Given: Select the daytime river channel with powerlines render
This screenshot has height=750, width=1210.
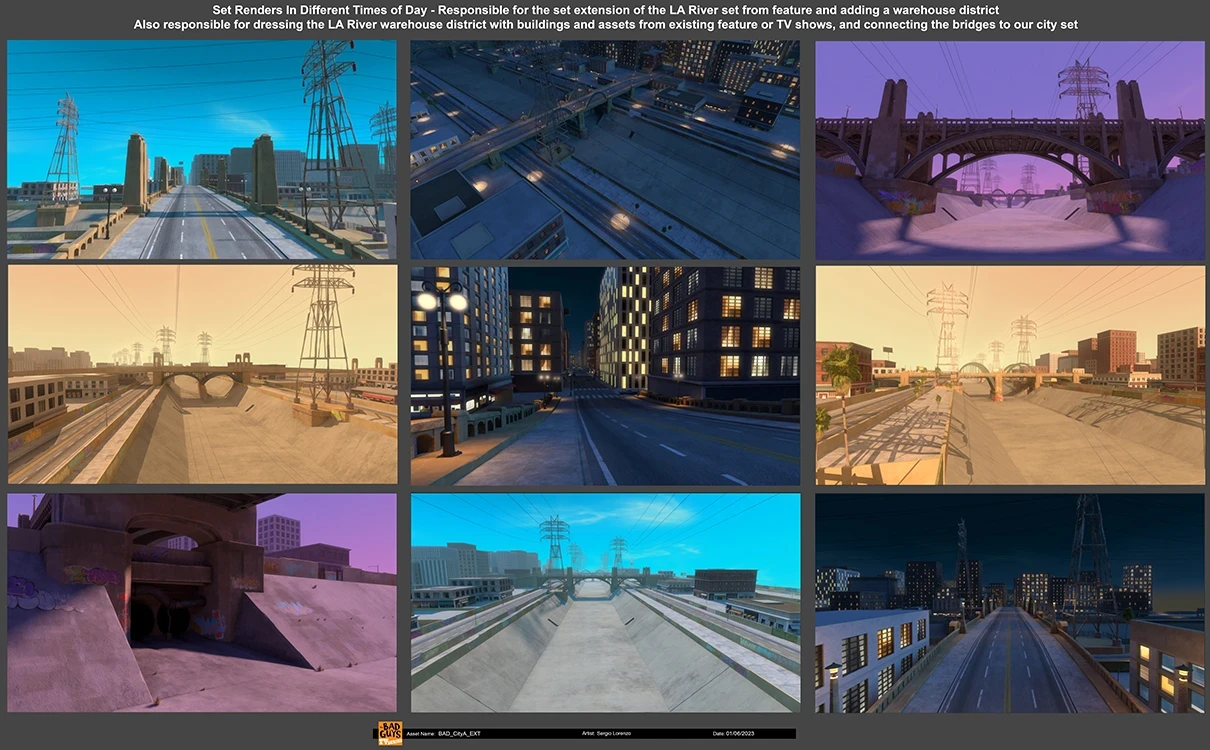Looking at the screenshot, I should coord(605,600).
